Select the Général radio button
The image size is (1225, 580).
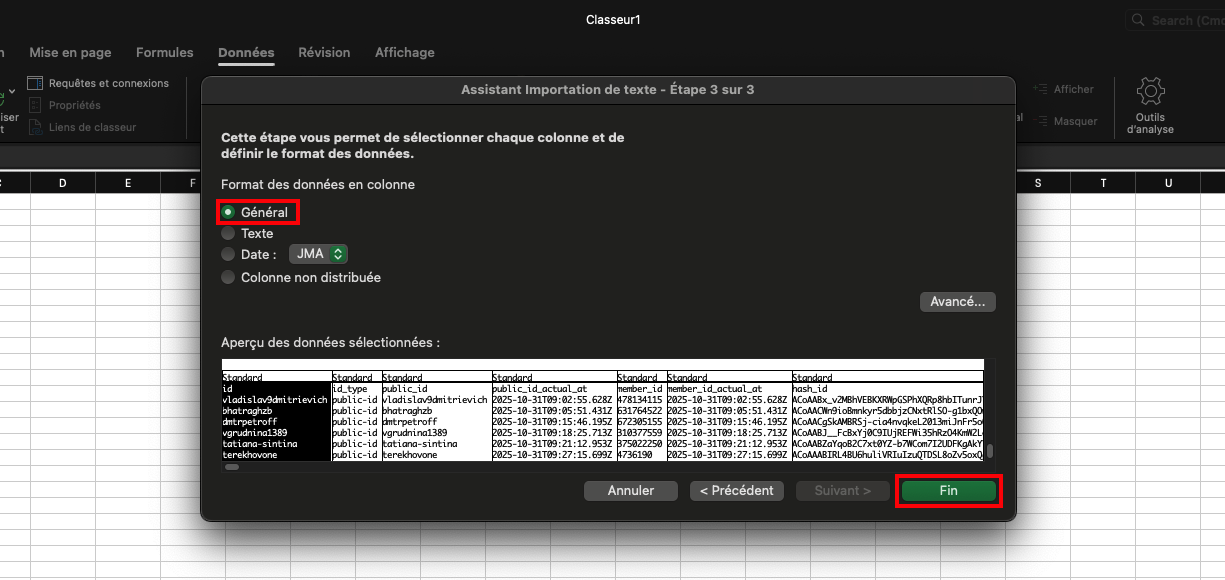pyautogui.click(x=228, y=212)
